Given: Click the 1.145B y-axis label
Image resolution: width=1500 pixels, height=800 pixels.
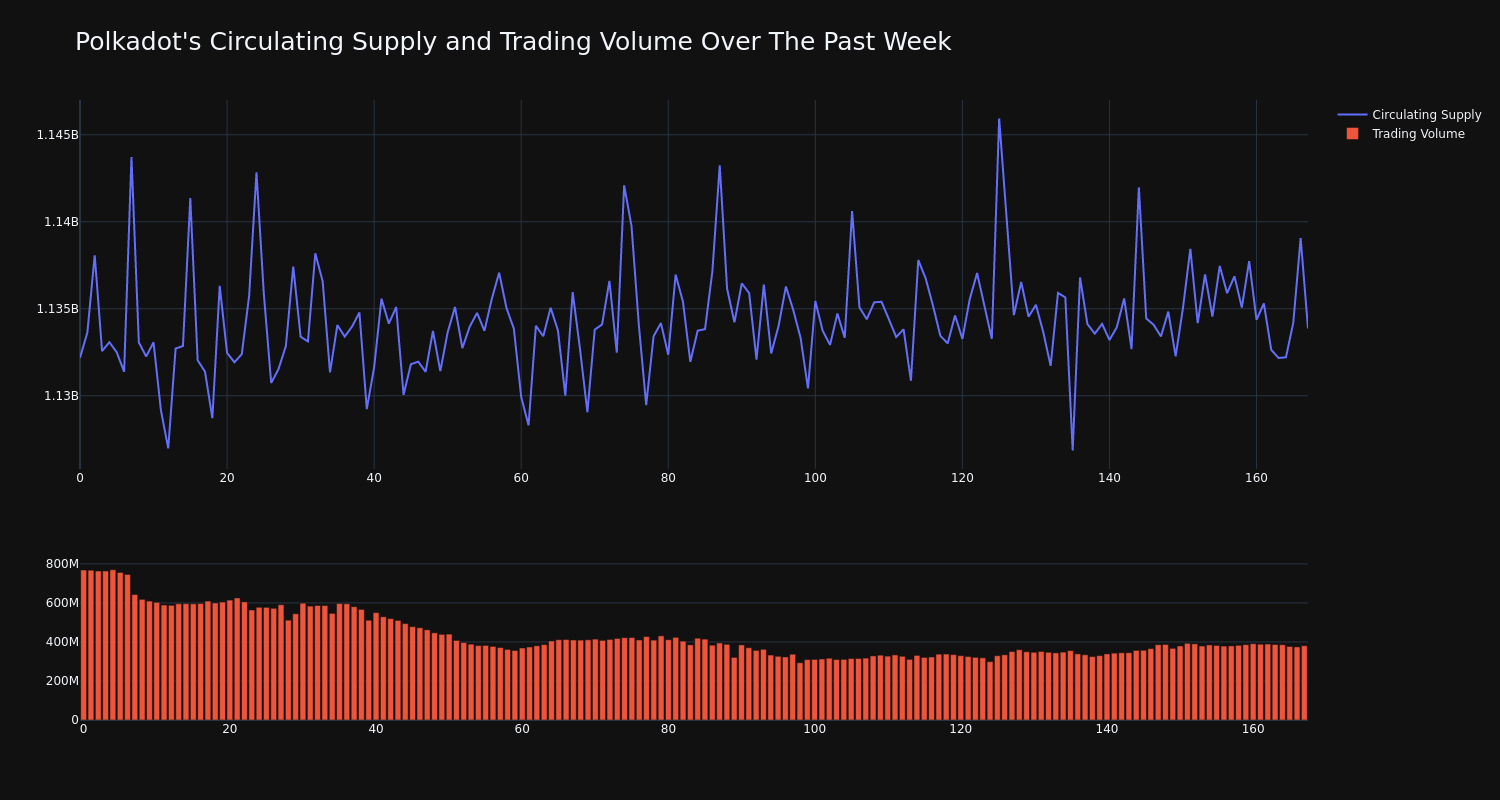Looking at the screenshot, I should coord(57,135).
